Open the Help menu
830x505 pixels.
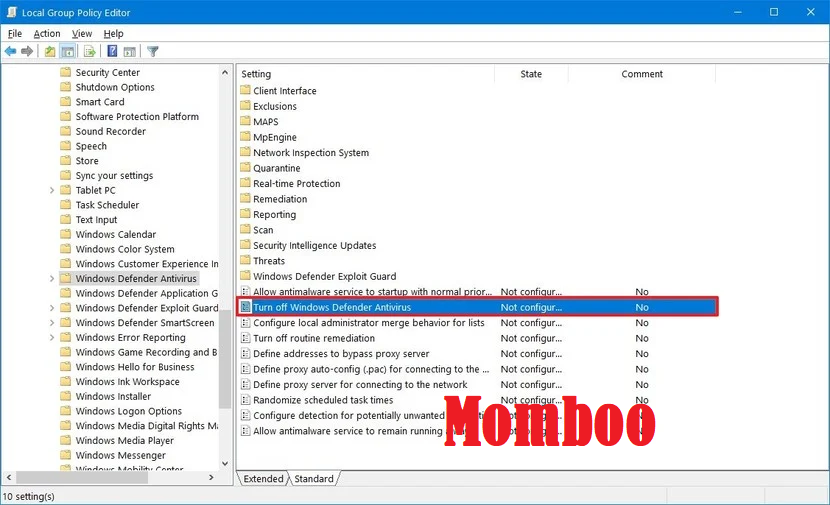[113, 33]
